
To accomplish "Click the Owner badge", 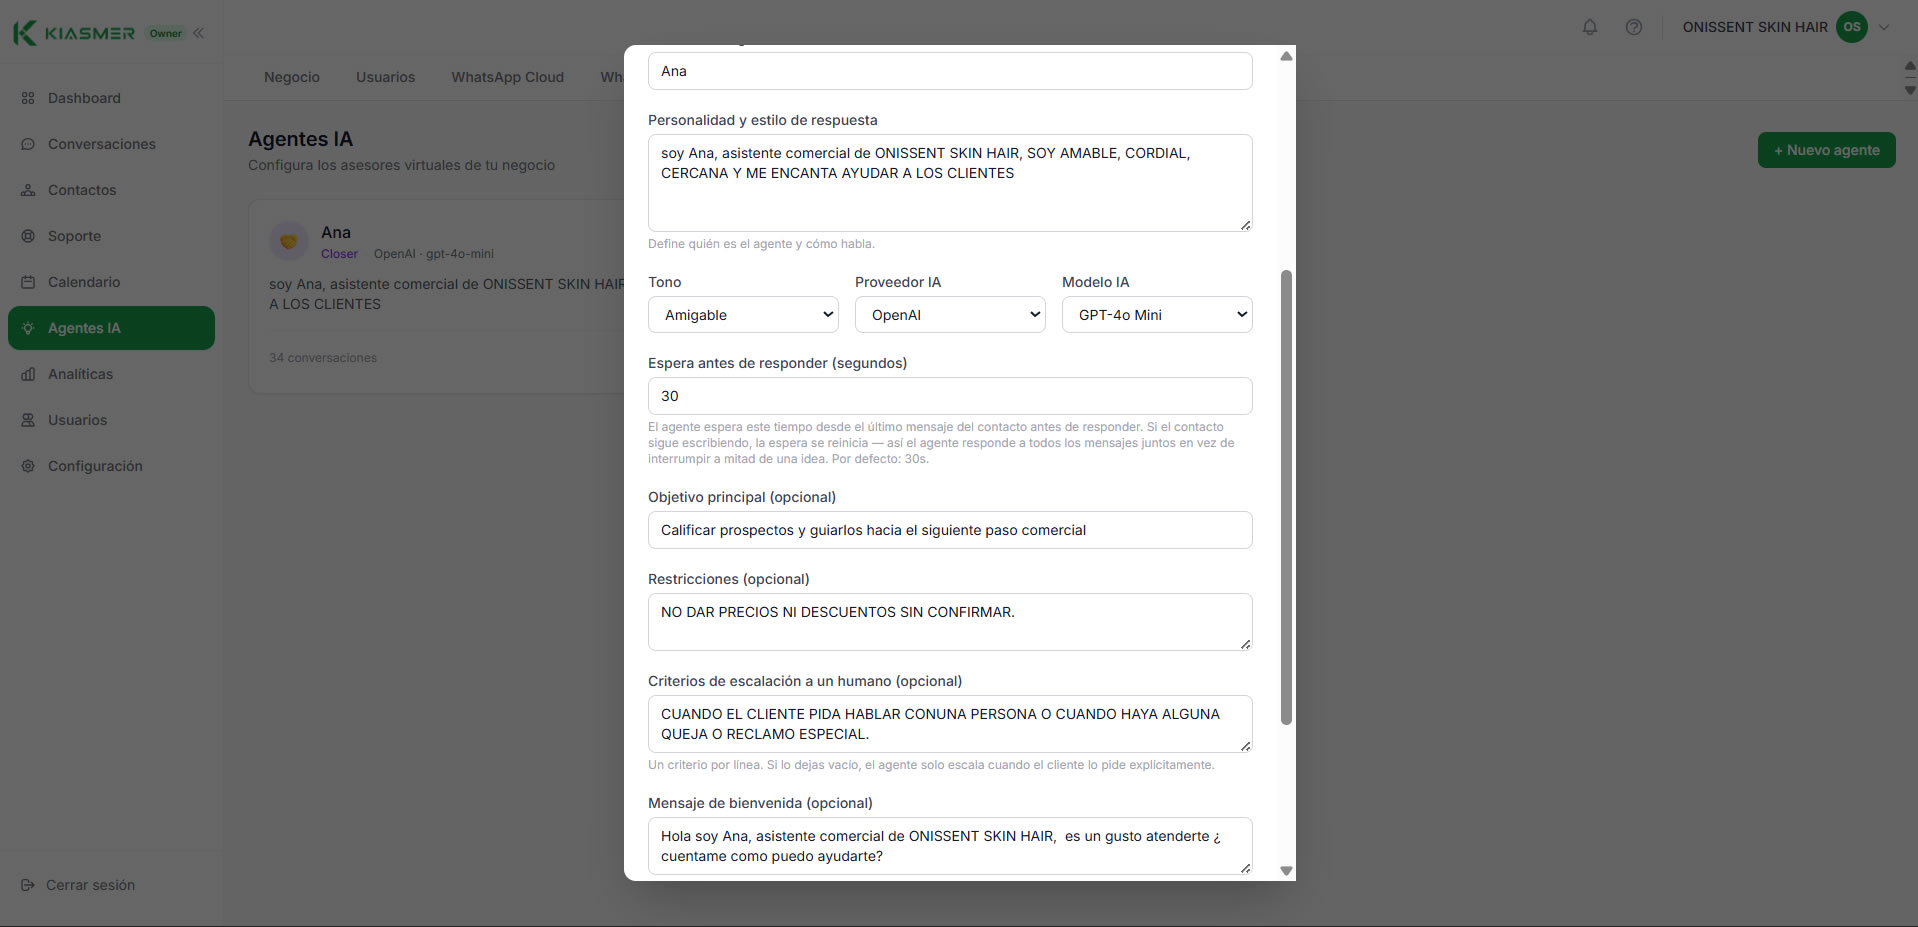I will [166, 33].
